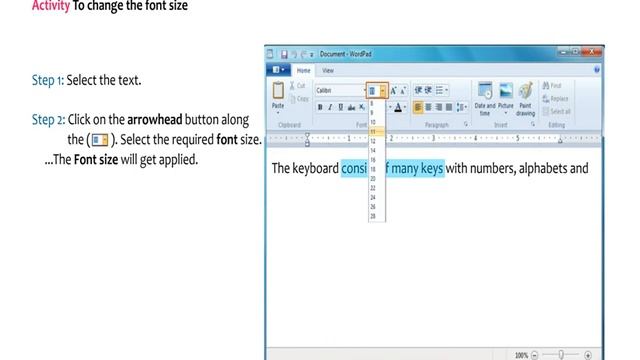Screen dimensions: 640x360
Task: Toggle Strikethrough formatting
Action: (351, 107)
